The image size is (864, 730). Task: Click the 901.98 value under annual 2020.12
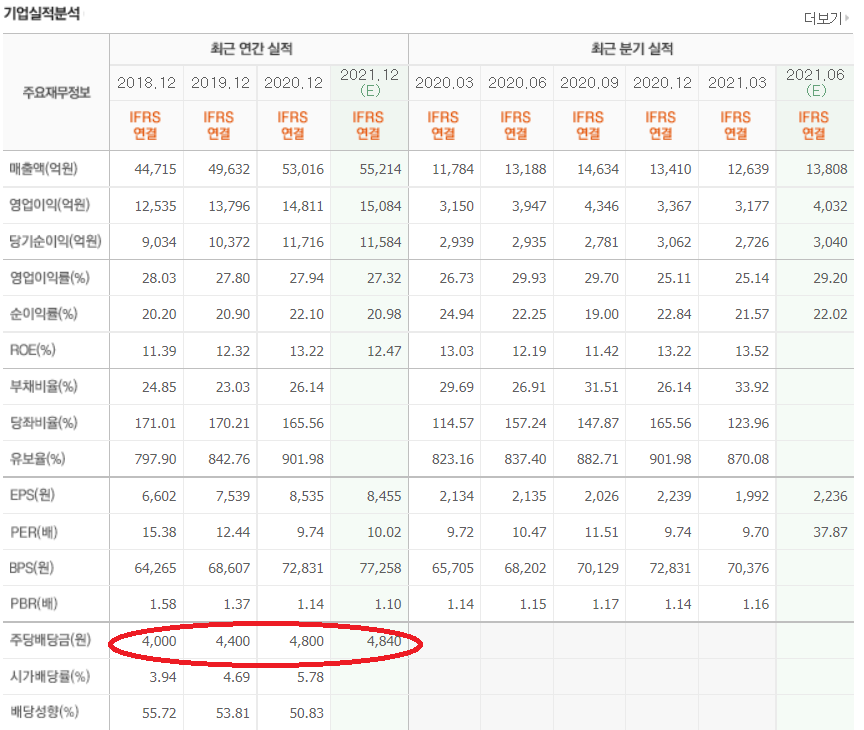303,459
